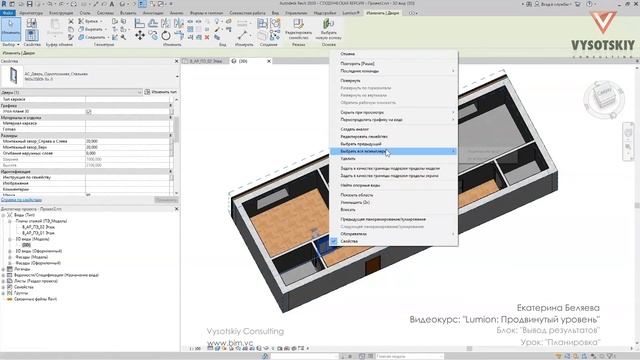Click the Edit Family (Редактировать семейство) icon
The width and height of the screenshot is (640, 360).
click(298, 24)
